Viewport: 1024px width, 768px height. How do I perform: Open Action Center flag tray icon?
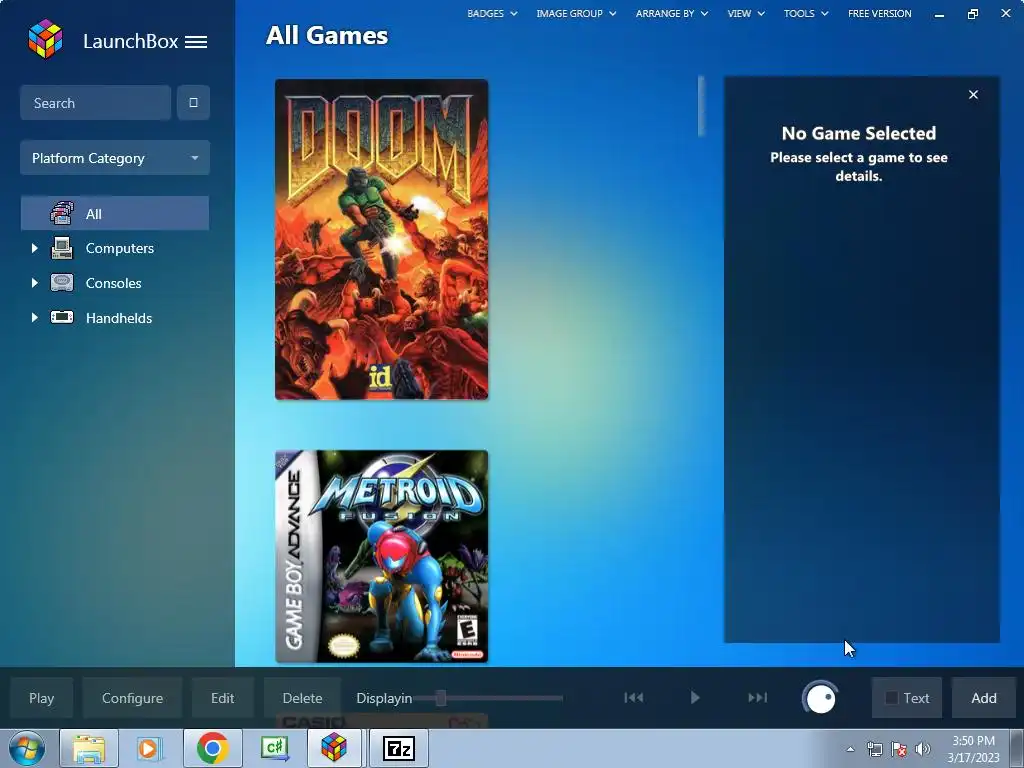click(x=899, y=750)
